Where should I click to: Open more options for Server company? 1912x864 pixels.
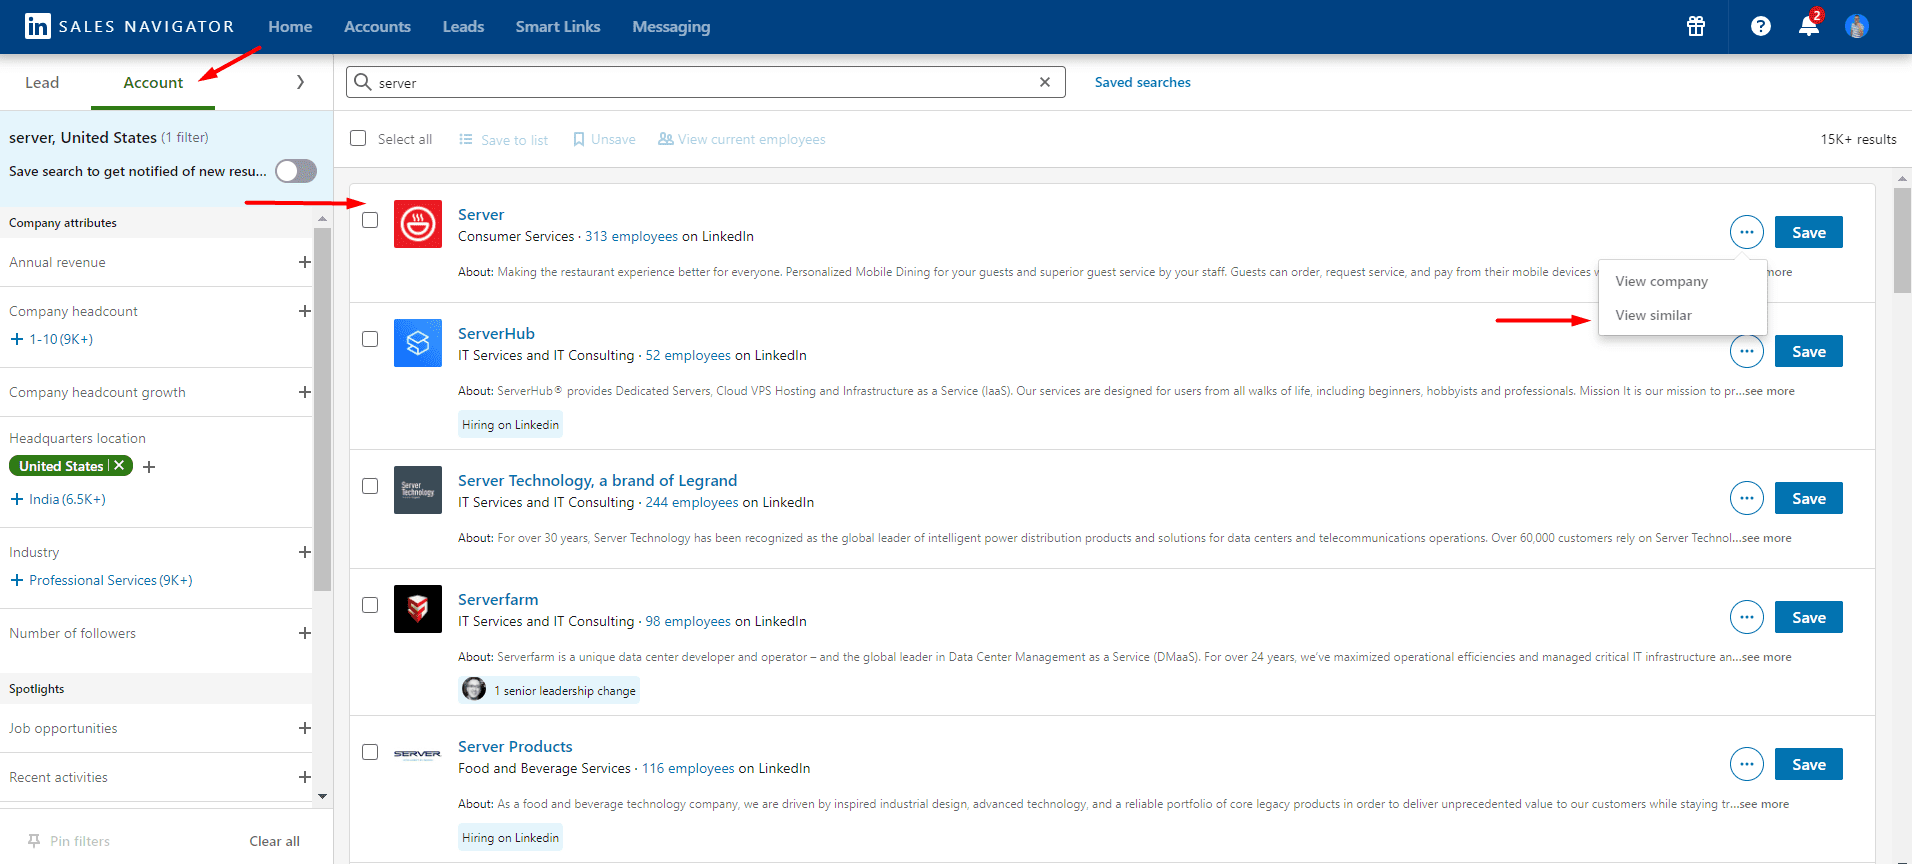(1747, 232)
